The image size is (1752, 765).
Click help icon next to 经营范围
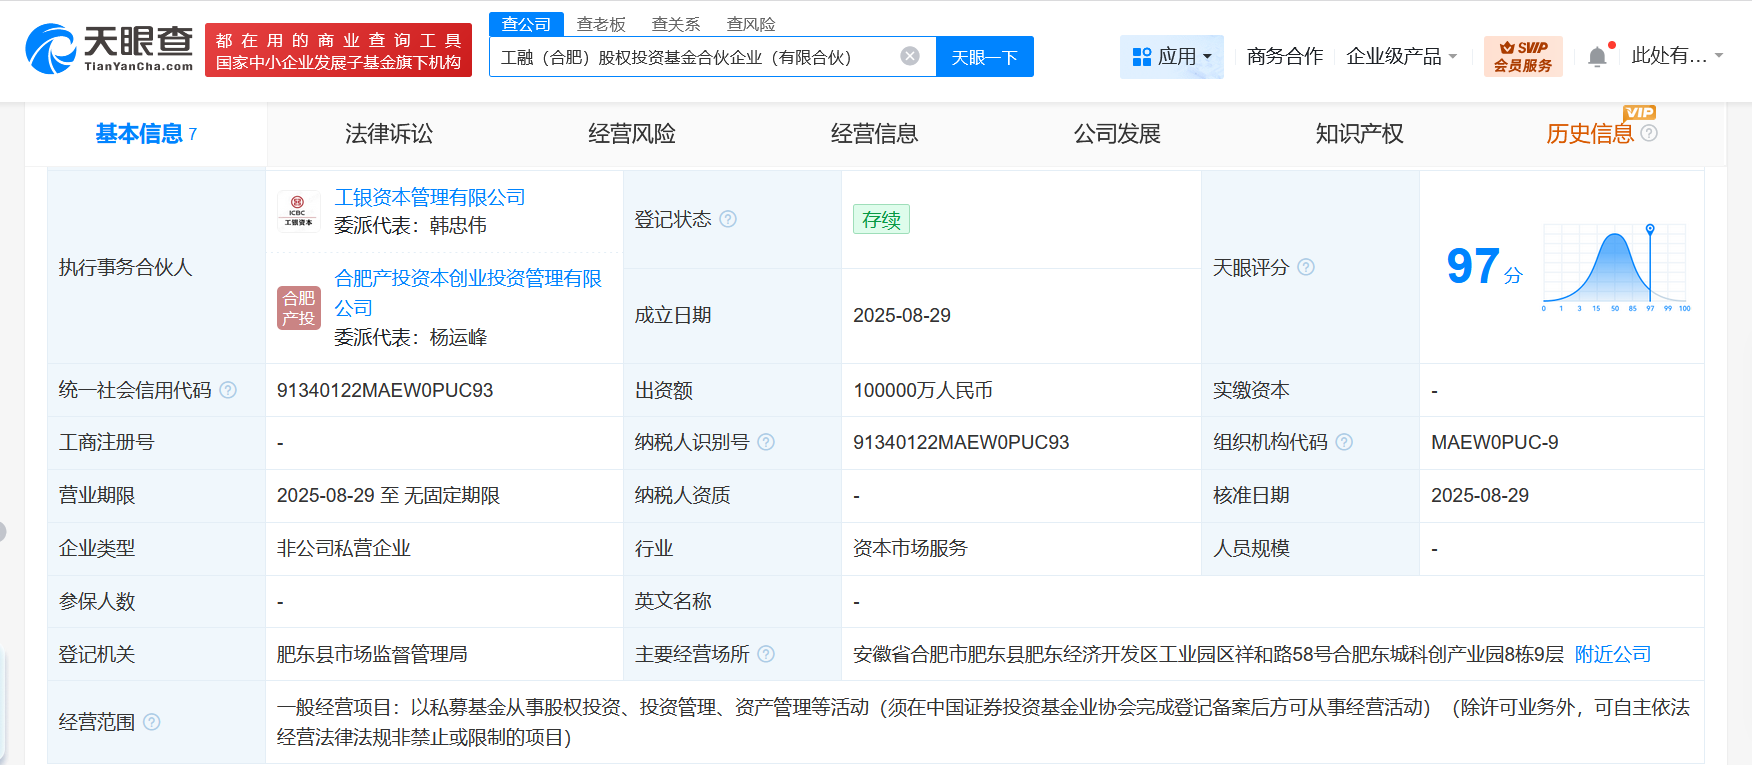tap(152, 722)
